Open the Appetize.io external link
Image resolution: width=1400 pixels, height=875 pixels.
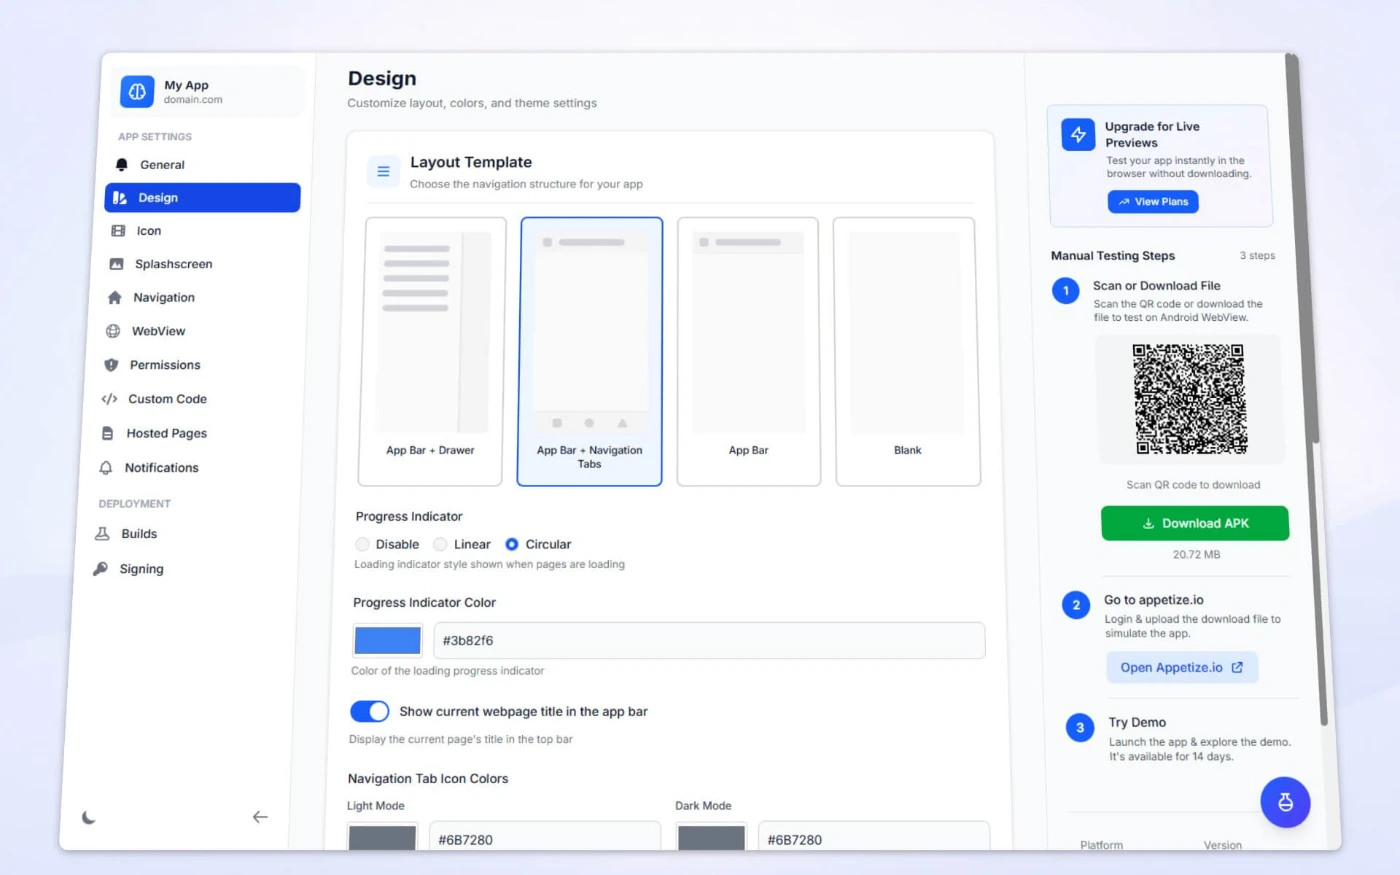pyautogui.click(x=1181, y=667)
